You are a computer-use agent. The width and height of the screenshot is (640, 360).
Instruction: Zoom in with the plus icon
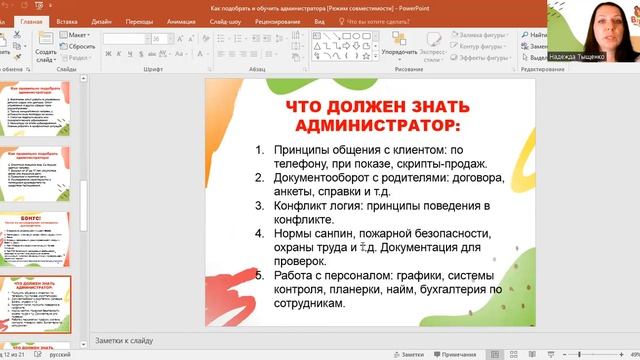click(621, 355)
